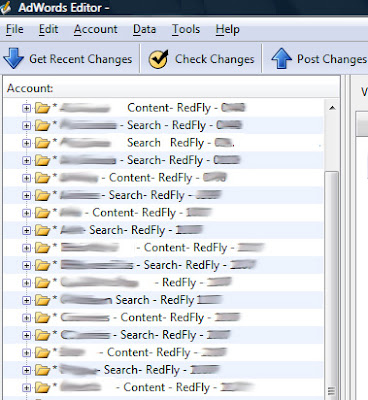Viewport: 368px width, 400px height.
Task: Open the File menu
Action: (x=15, y=29)
